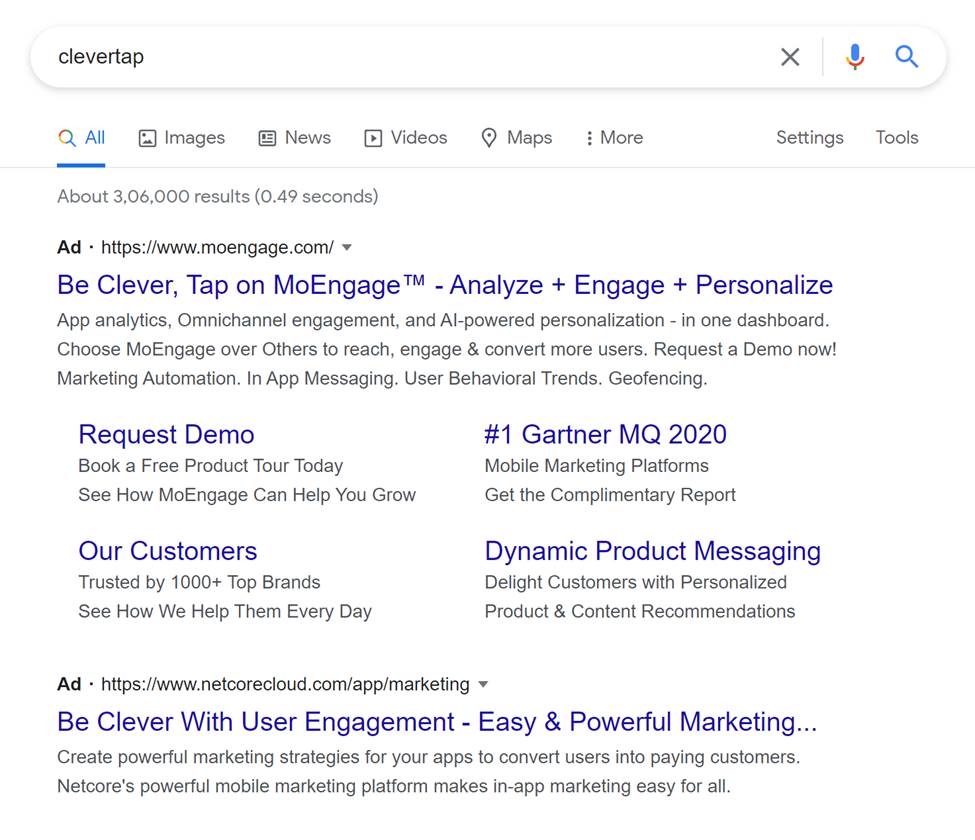This screenshot has height=840, width=975.
Task: Open the Our Customers sitelink
Action: click(168, 551)
